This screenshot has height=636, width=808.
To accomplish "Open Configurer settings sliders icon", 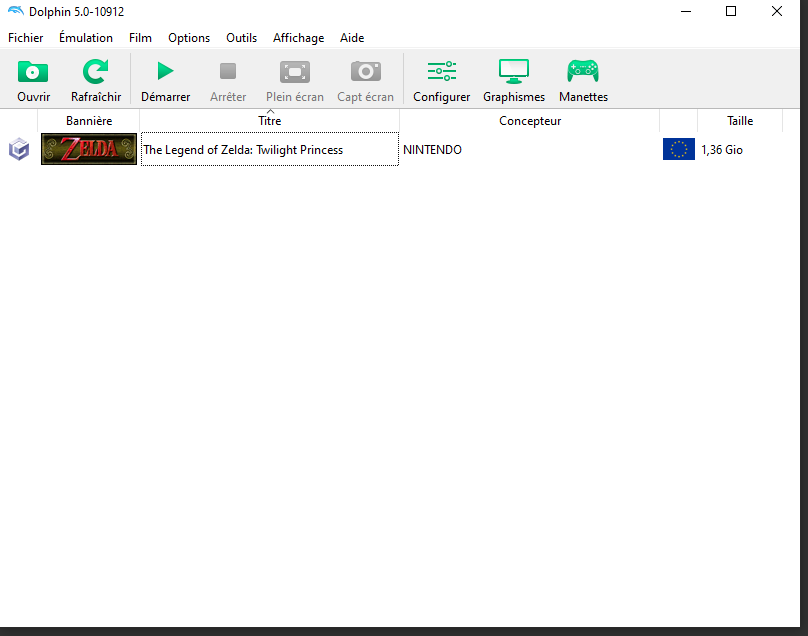I will 442,71.
